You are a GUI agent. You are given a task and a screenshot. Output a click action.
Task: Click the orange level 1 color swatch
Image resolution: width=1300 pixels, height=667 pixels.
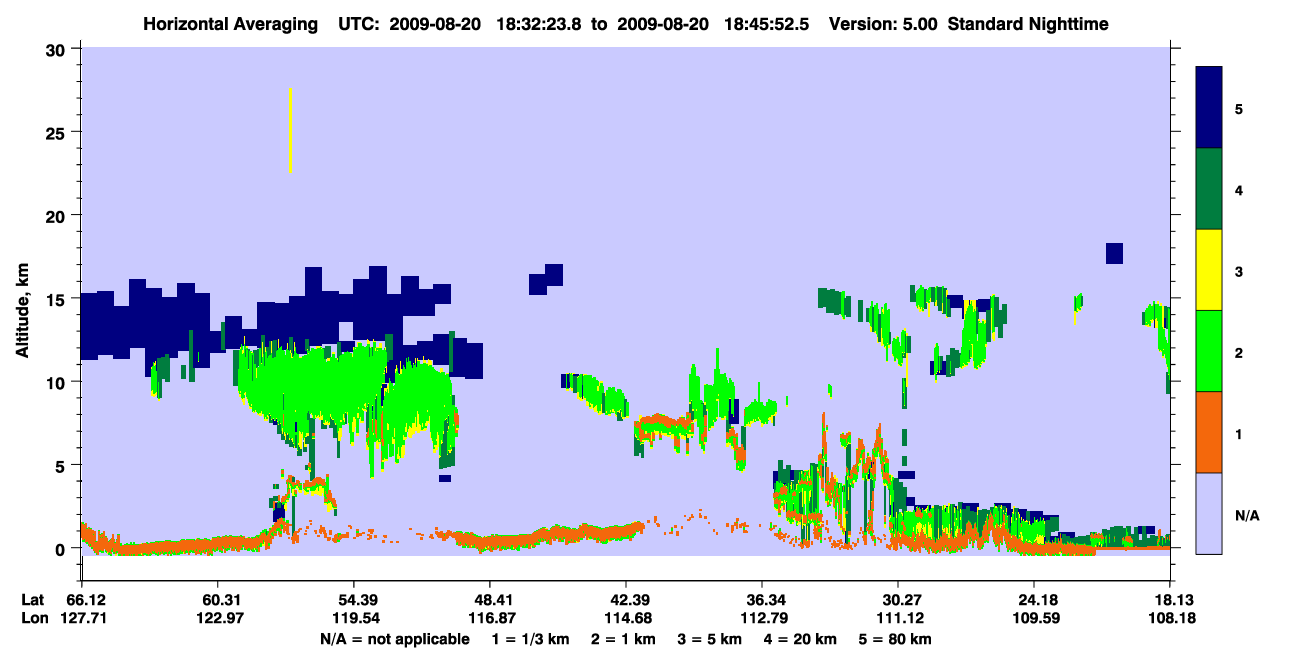click(x=1210, y=432)
